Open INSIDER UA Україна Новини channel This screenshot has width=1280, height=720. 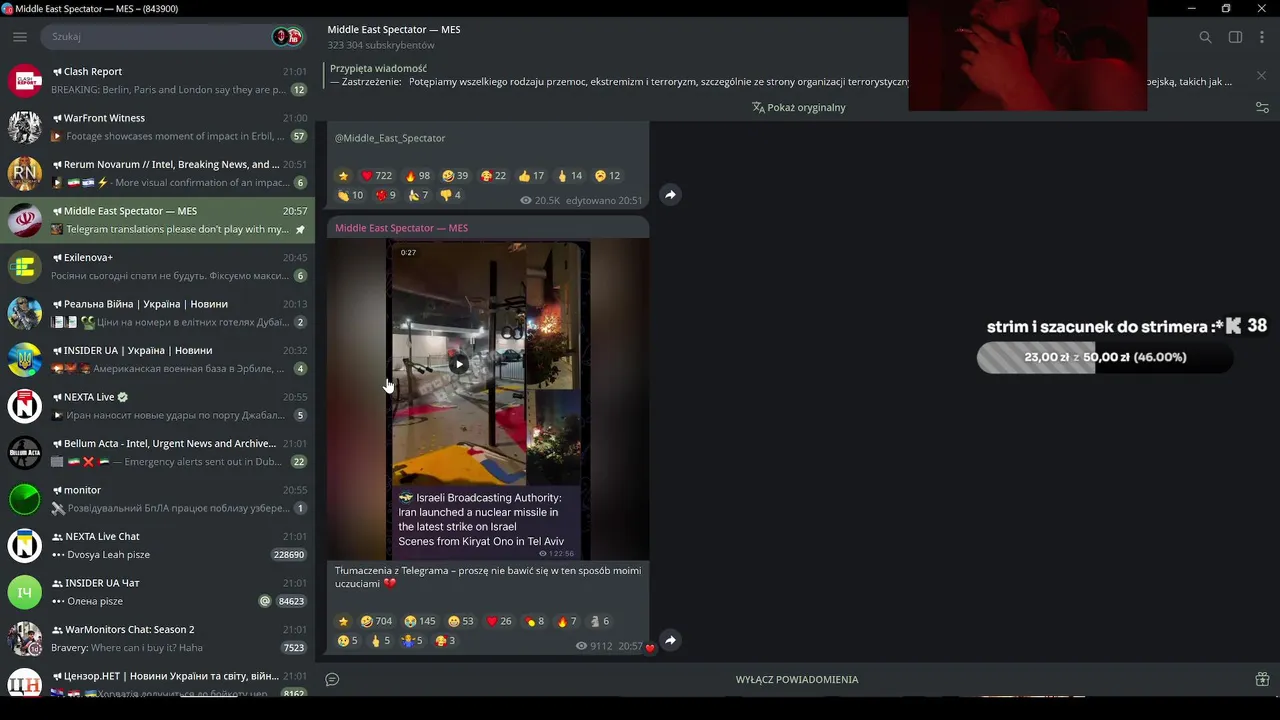point(157,359)
